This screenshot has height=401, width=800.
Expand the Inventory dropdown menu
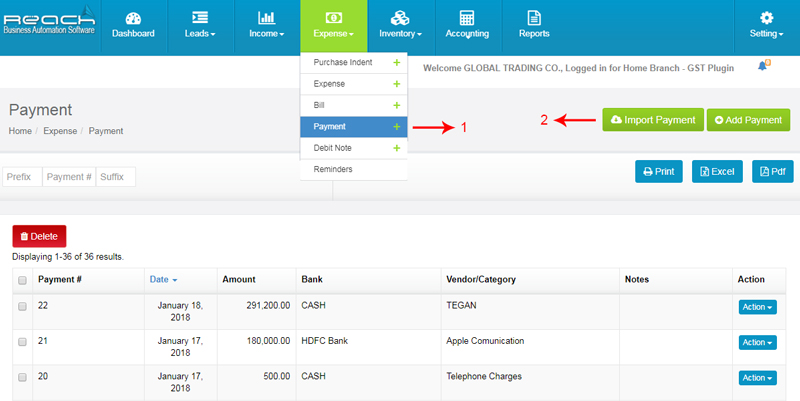pos(400,34)
